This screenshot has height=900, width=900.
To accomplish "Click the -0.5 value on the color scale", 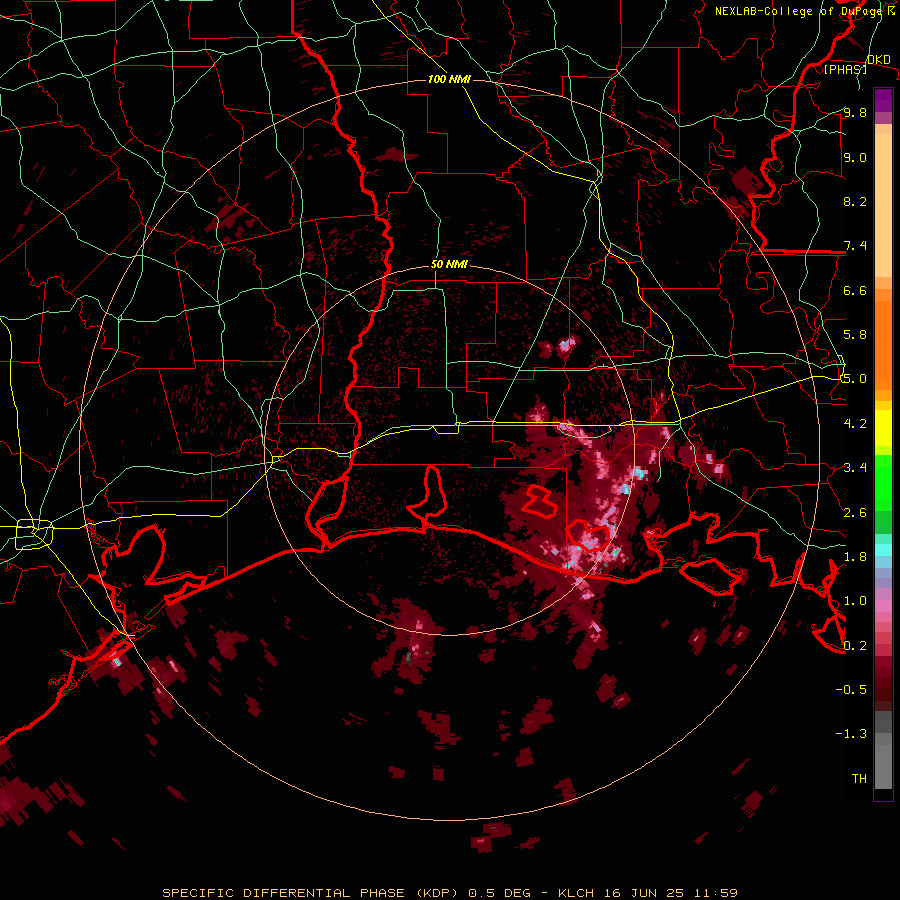I will coord(851,689).
